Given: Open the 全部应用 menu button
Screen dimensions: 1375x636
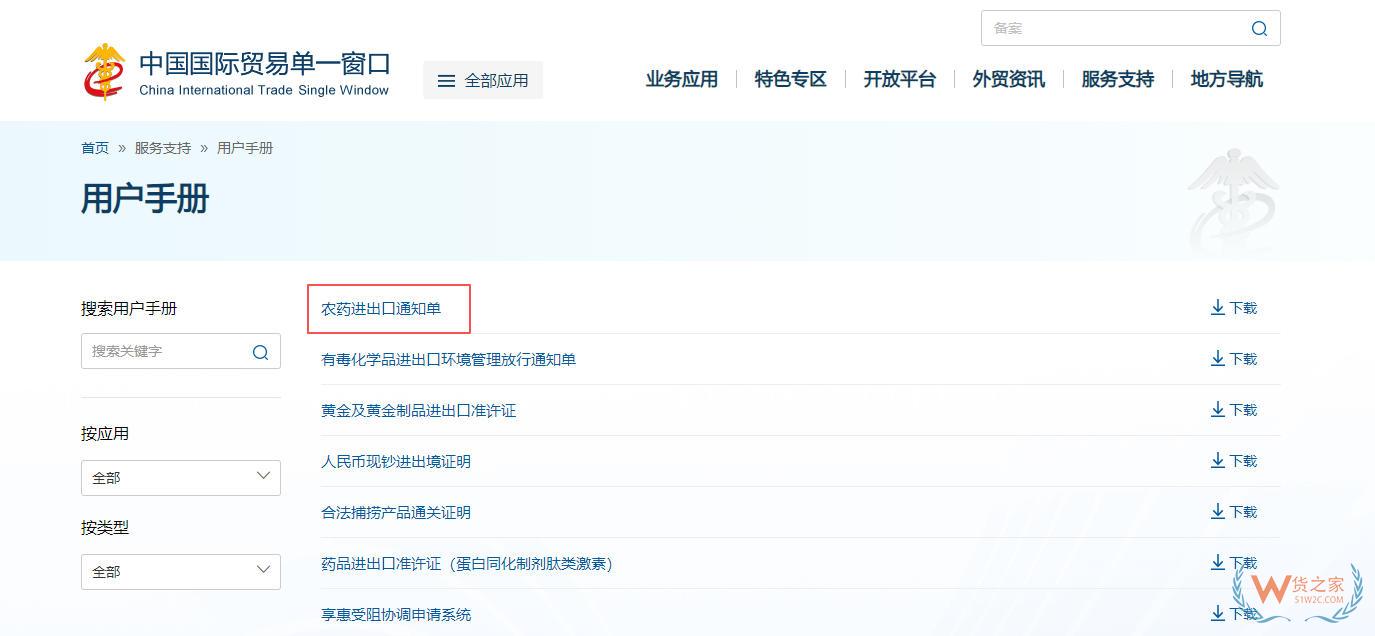Looking at the screenshot, I should (x=483, y=80).
